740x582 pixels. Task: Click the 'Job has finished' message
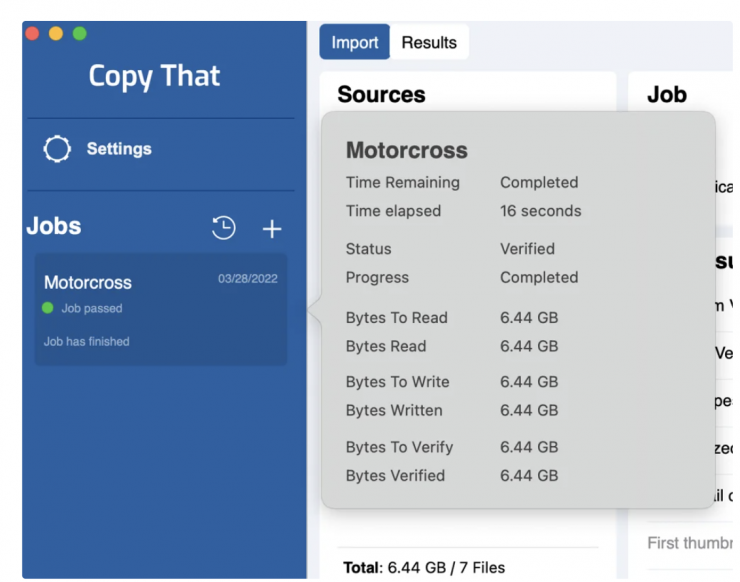point(87,341)
